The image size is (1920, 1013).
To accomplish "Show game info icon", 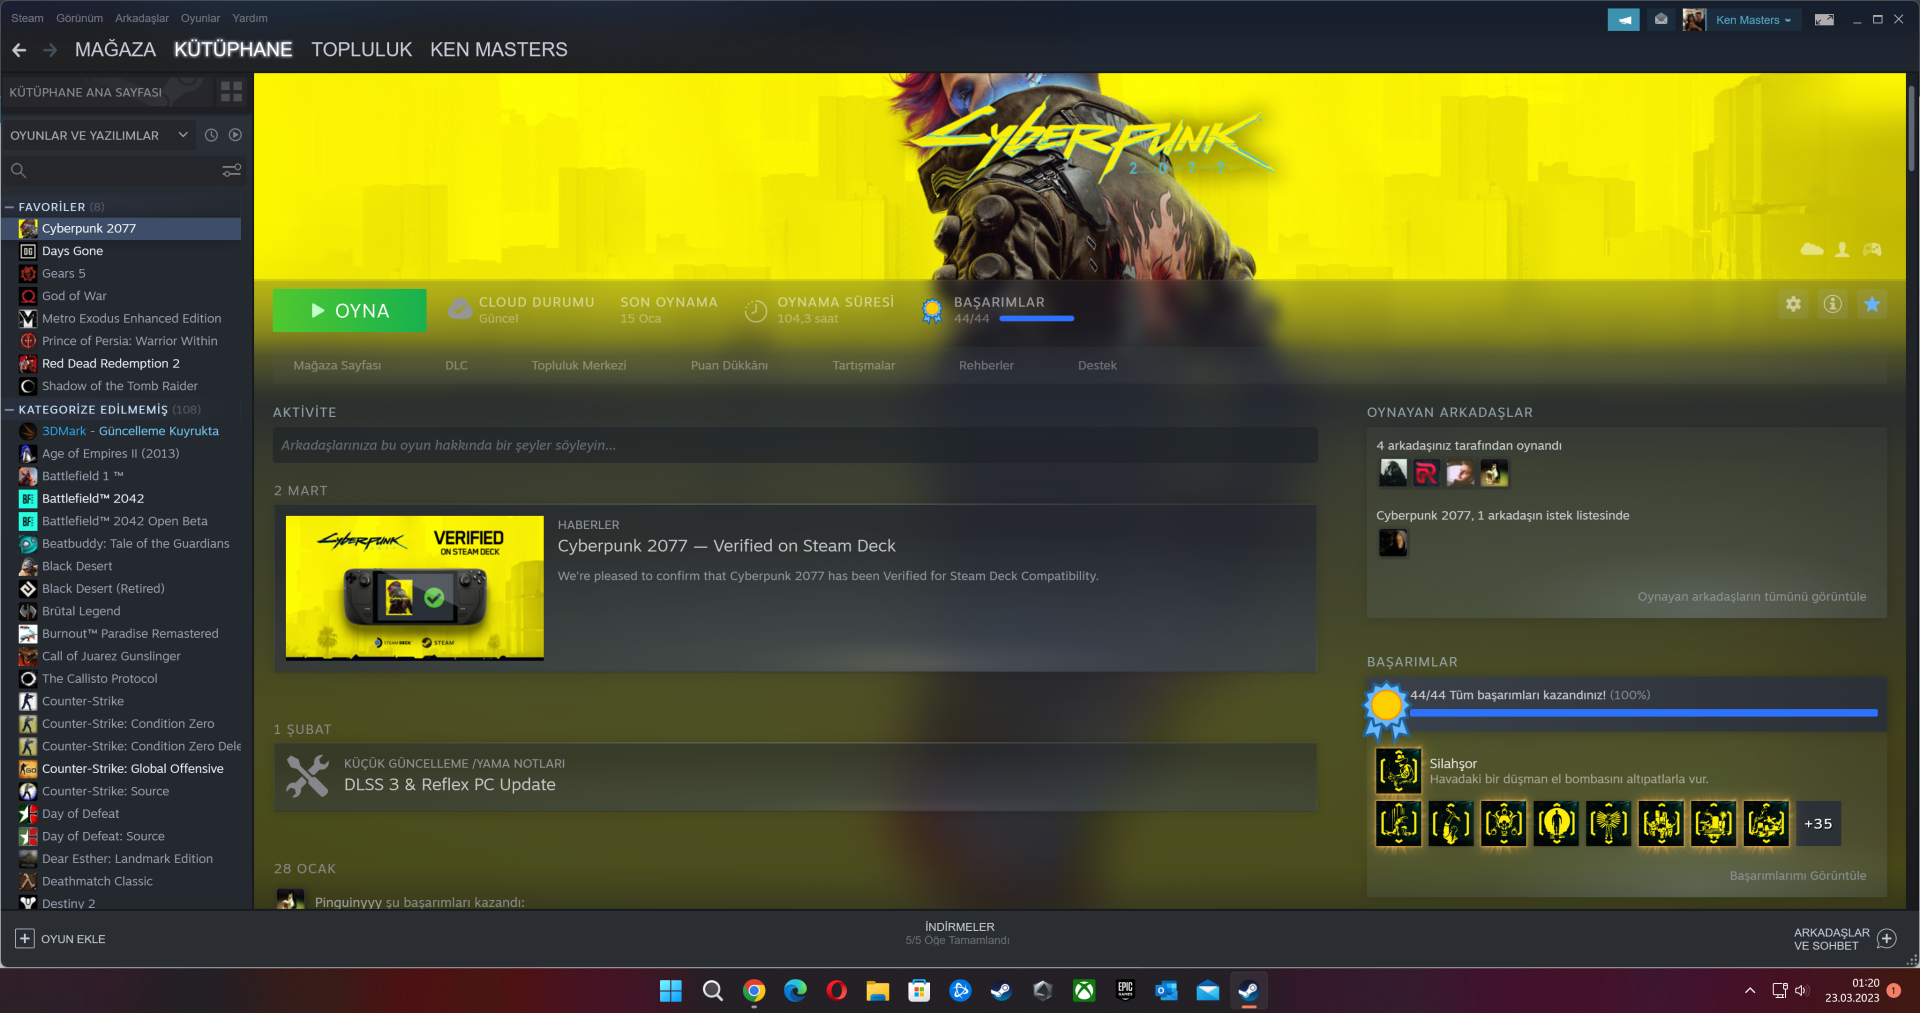I will (1832, 304).
